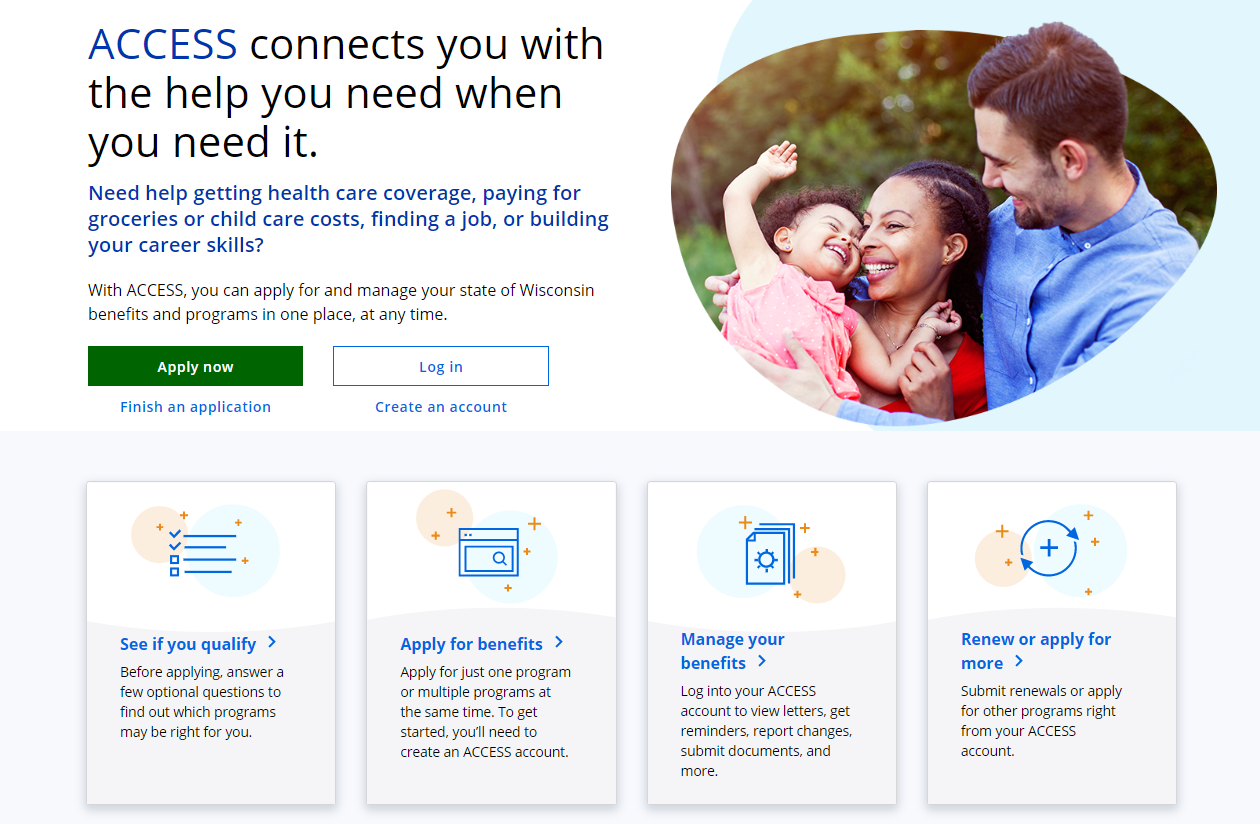Open the See if you qualify heading link
Viewport: 1260px width, 824px height.
[188, 644]
